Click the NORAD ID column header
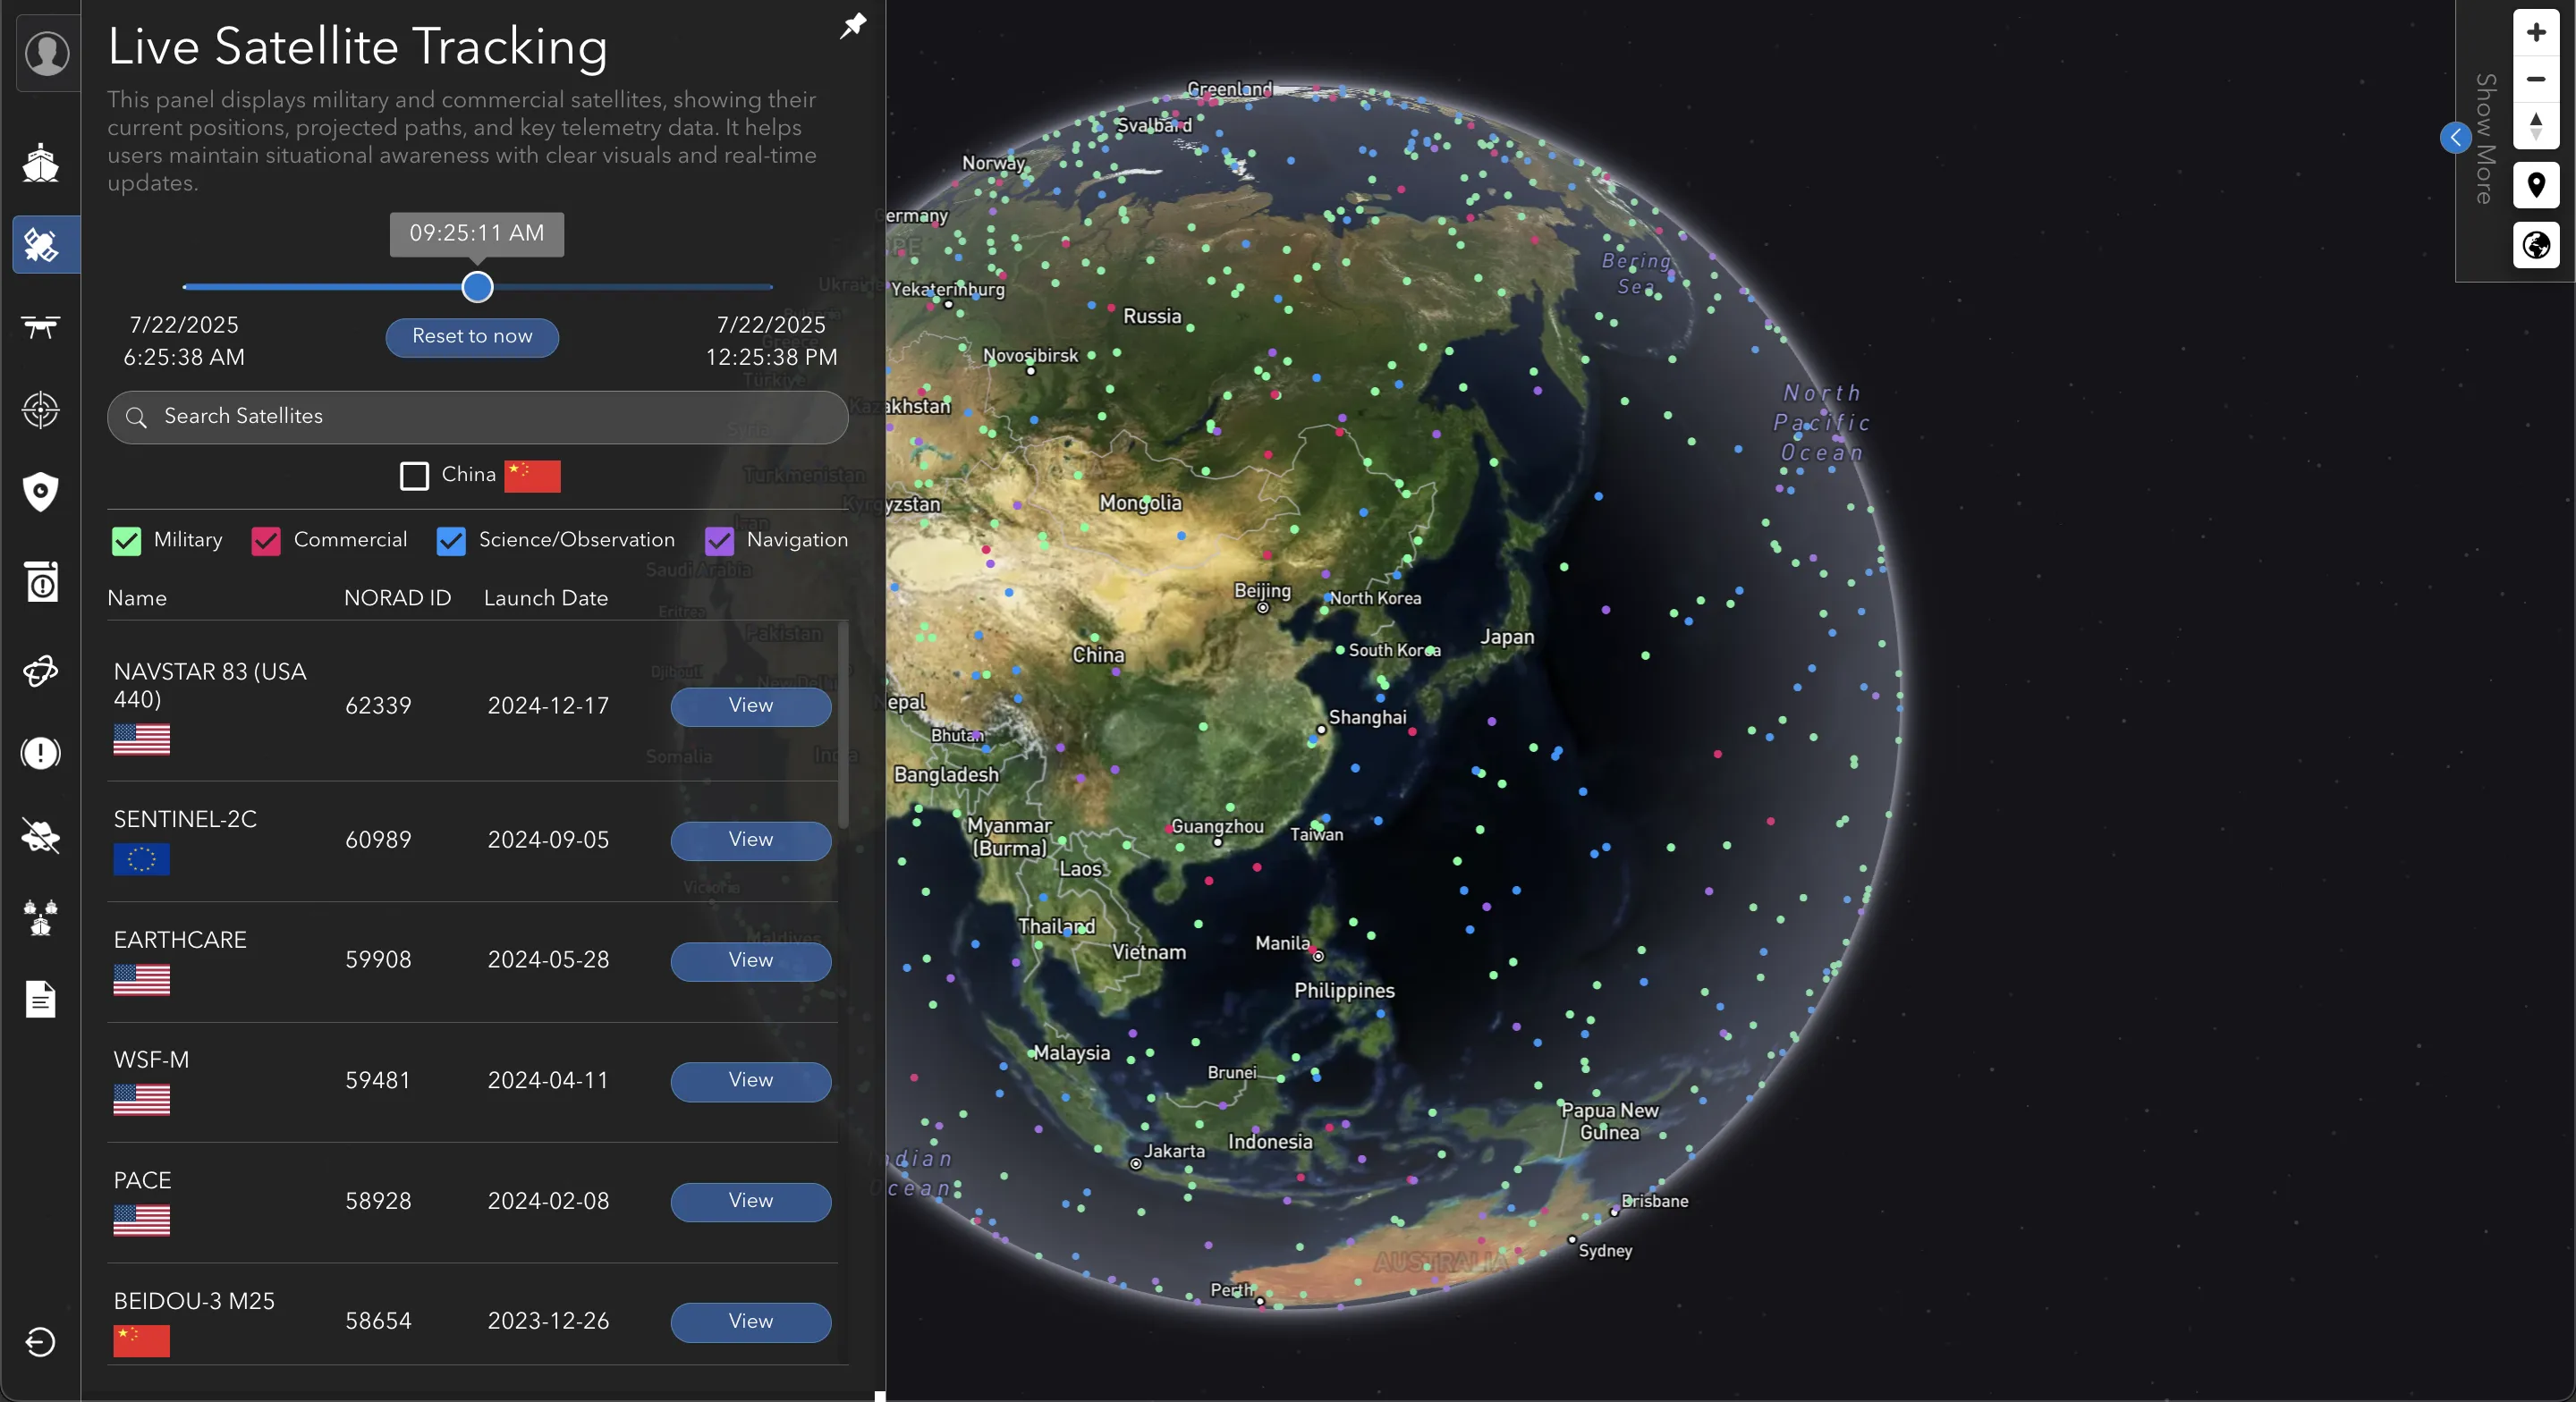This screenshot has width=2576, height=1402. [398, 598]
